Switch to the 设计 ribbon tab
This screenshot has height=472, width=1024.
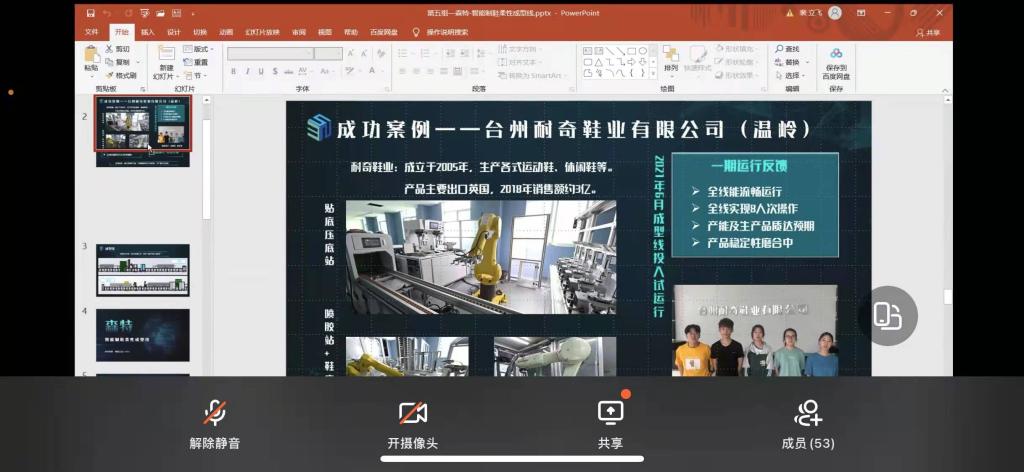point(174,32)
